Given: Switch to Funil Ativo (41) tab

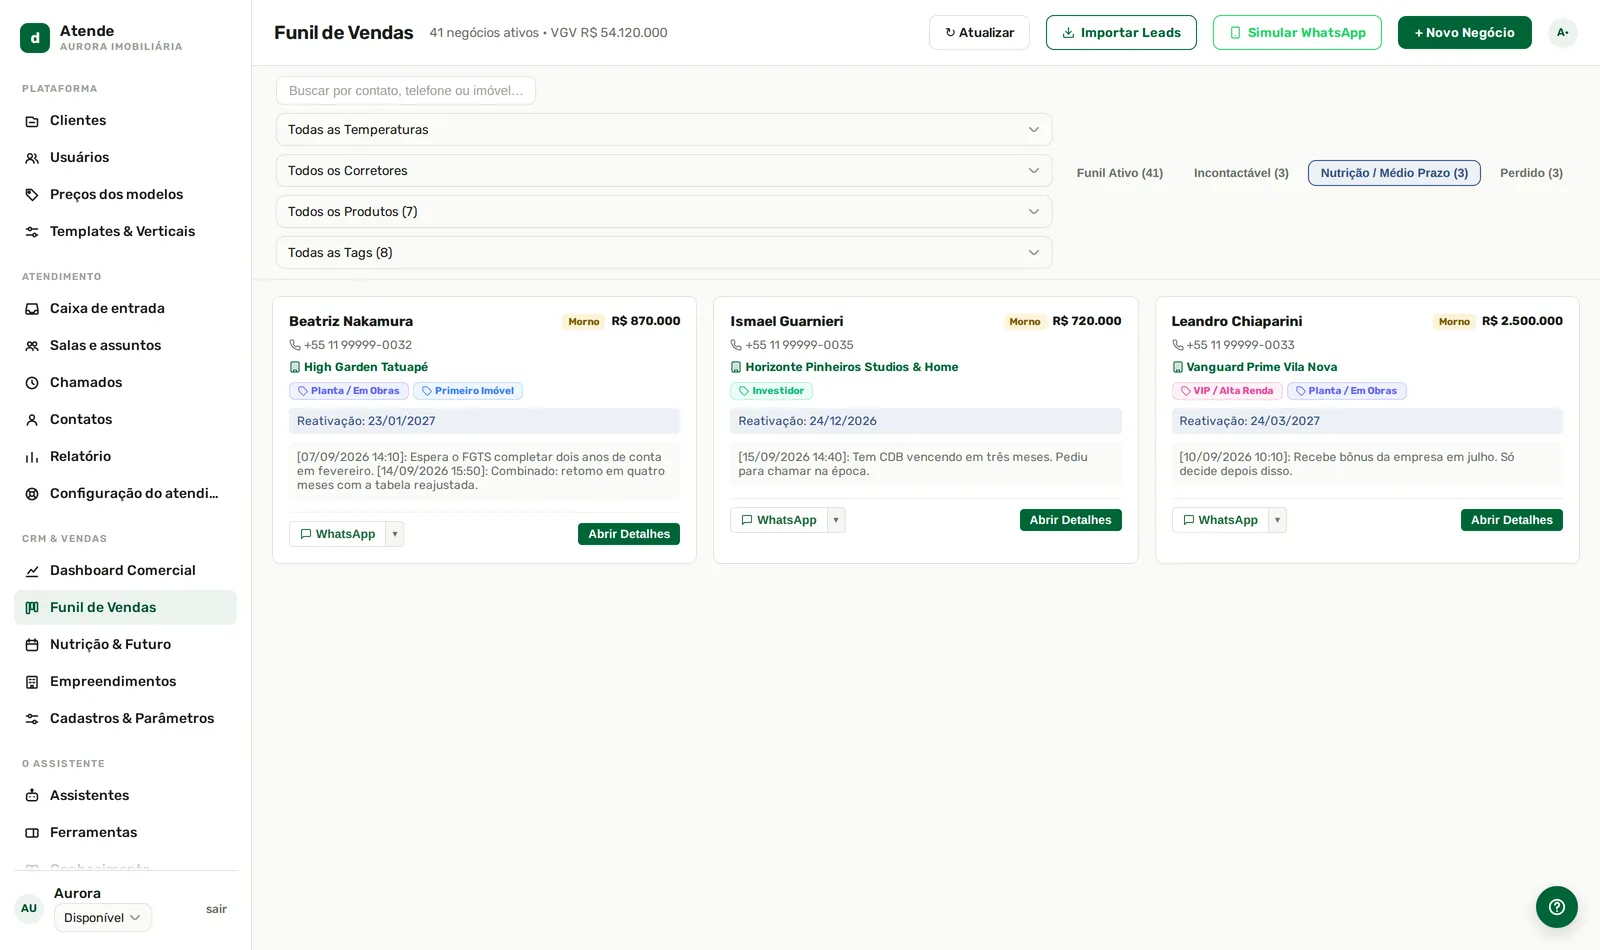Looking at the screenshot, I should (1120, 173).
